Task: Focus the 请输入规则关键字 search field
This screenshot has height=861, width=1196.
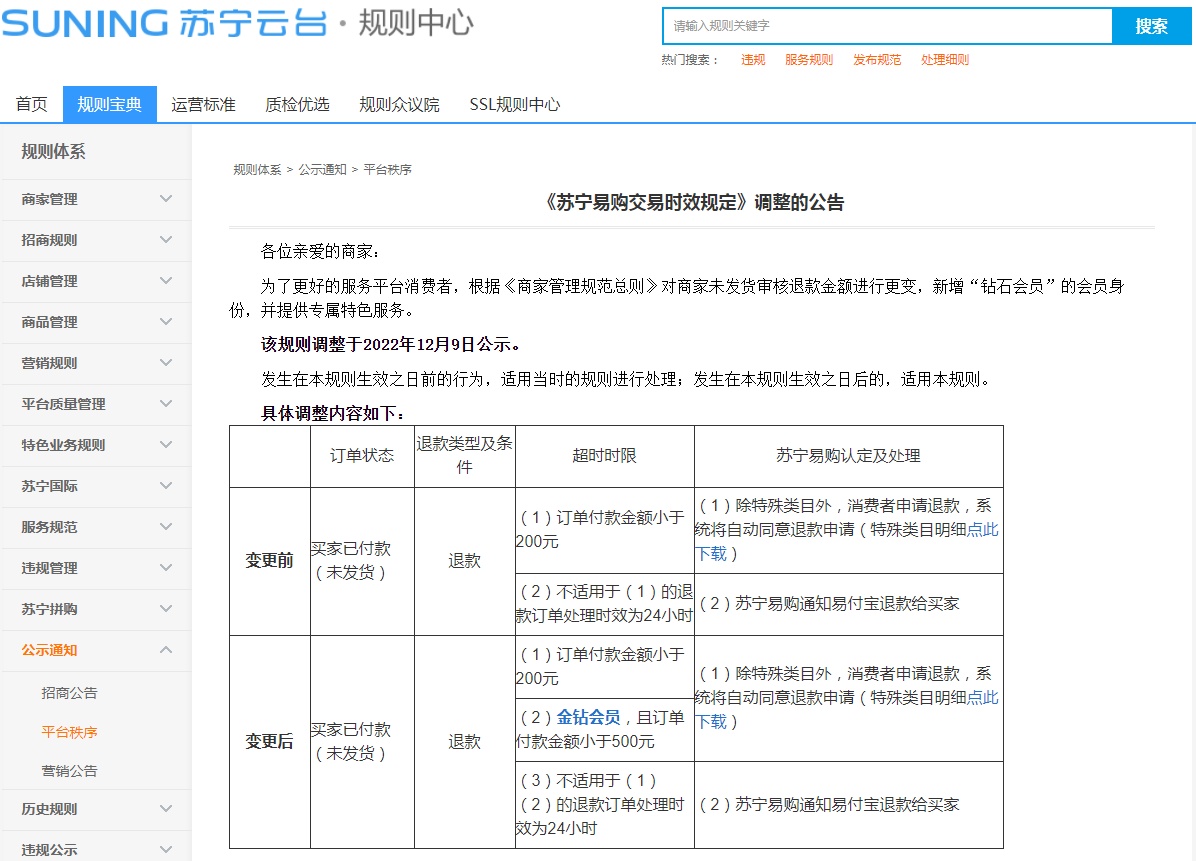Action: (x=887, y=26)
